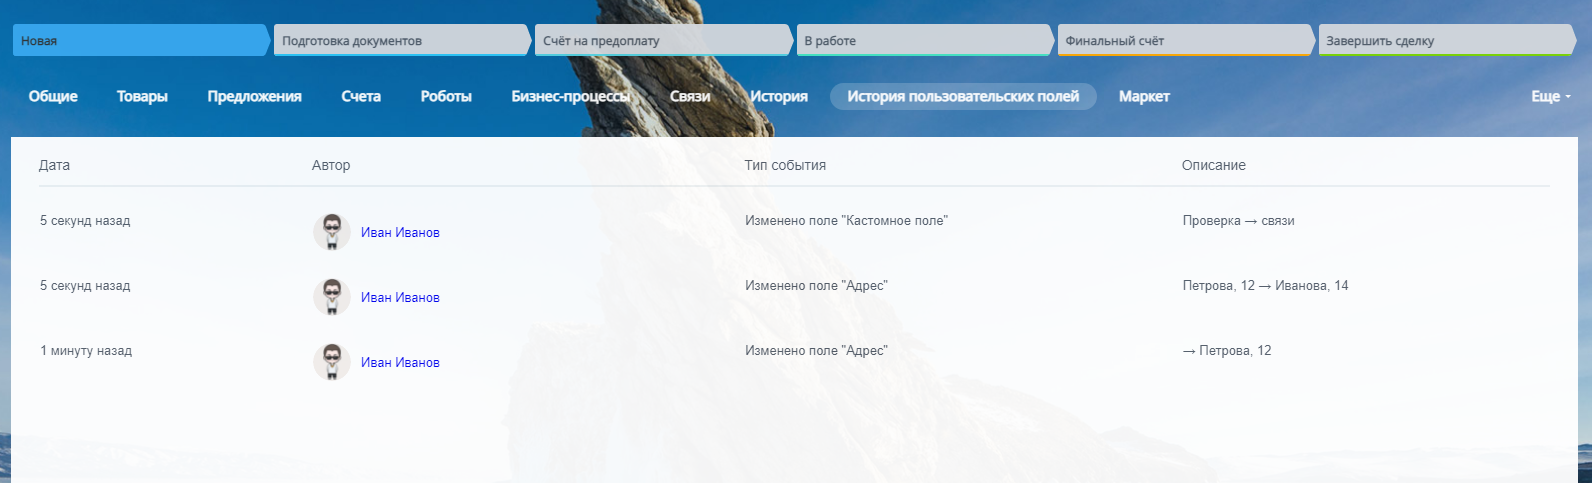The width and height of the screenshot is (1592, 483).
Task: Open the Связи tab
Action: [690, 97]
